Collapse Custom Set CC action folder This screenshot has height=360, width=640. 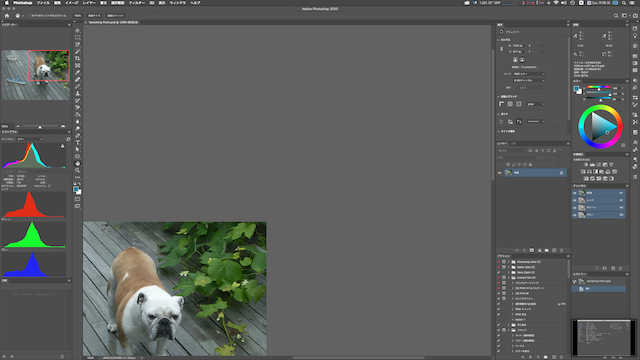pos(509,278)
